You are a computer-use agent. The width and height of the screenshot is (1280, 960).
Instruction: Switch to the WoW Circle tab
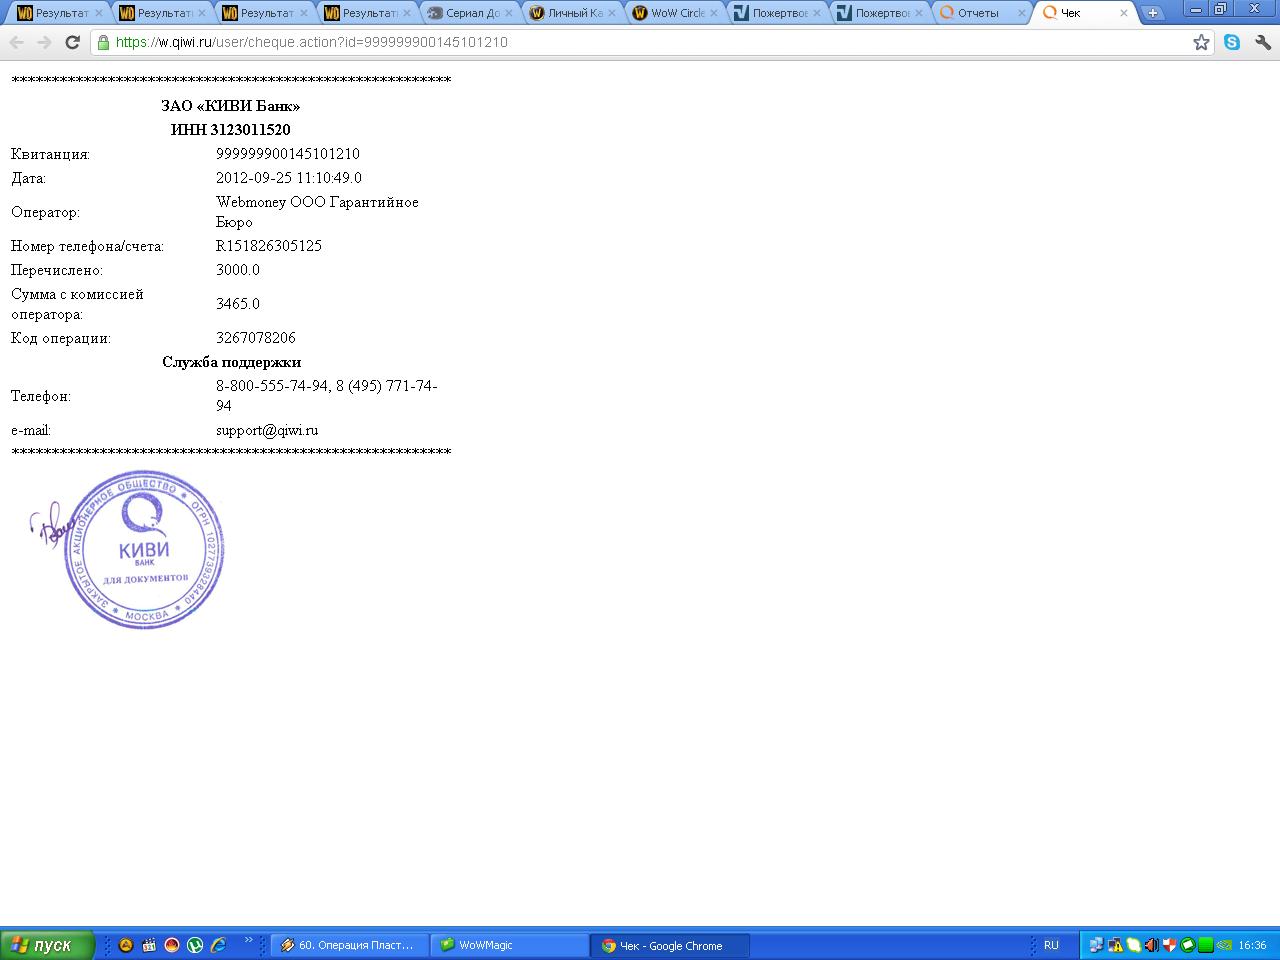676,13
